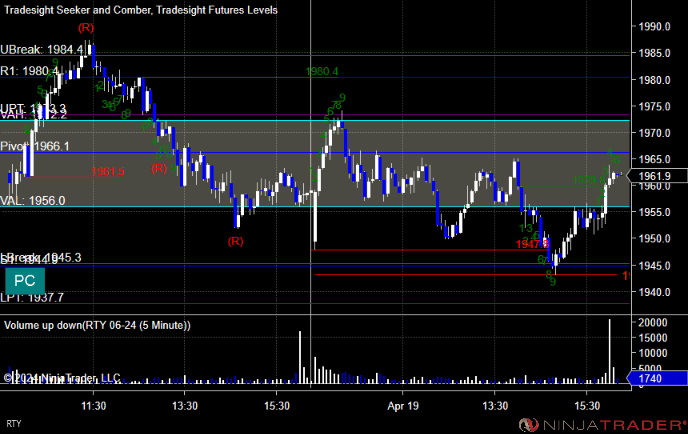Click the Pivot: 1966.1 label

pos(35,146)
